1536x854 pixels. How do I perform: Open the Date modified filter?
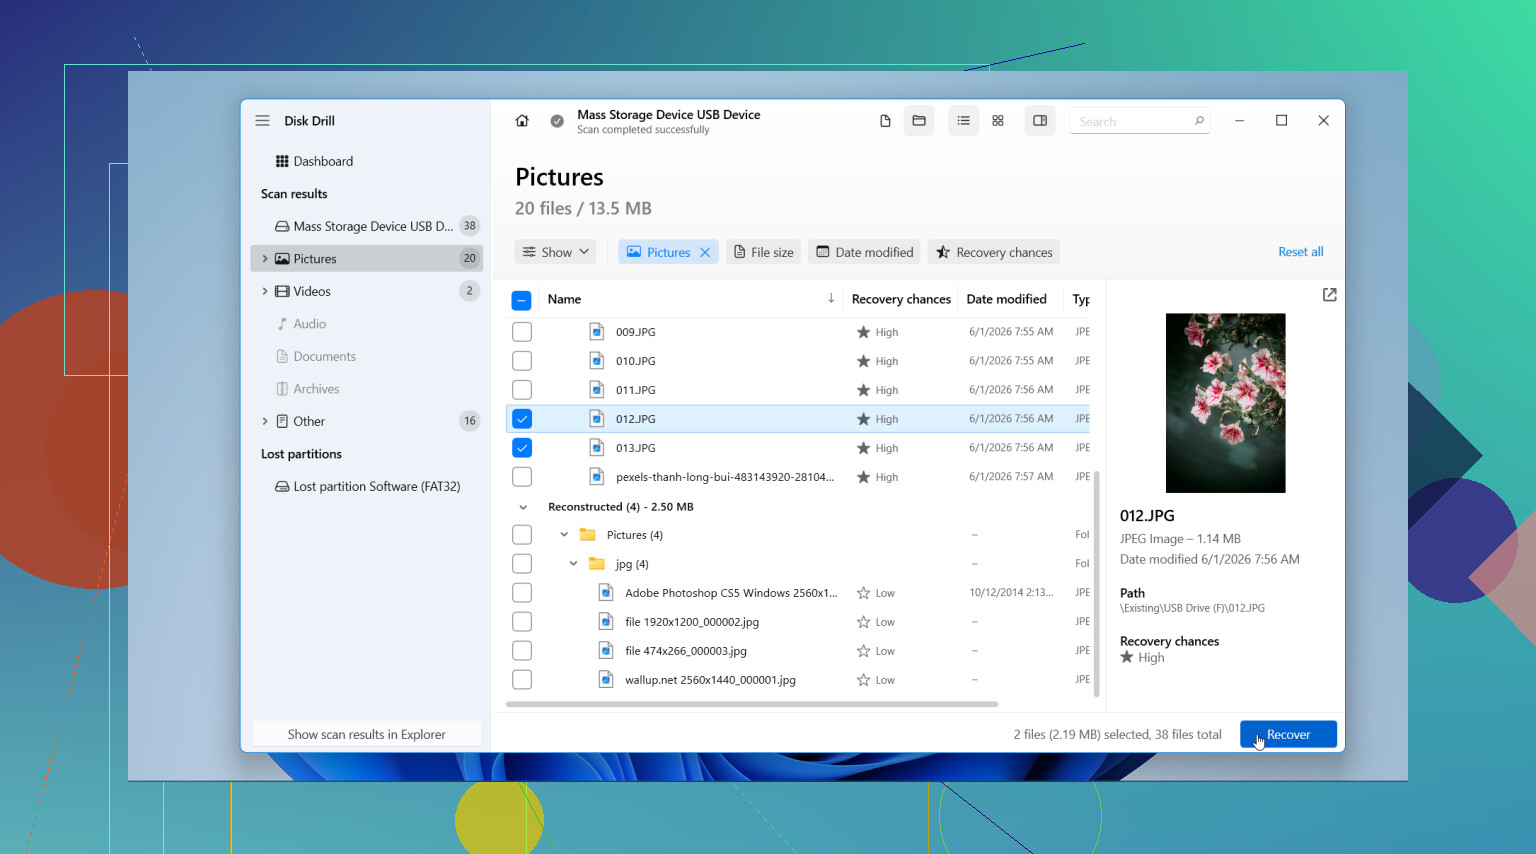(865, 252)
